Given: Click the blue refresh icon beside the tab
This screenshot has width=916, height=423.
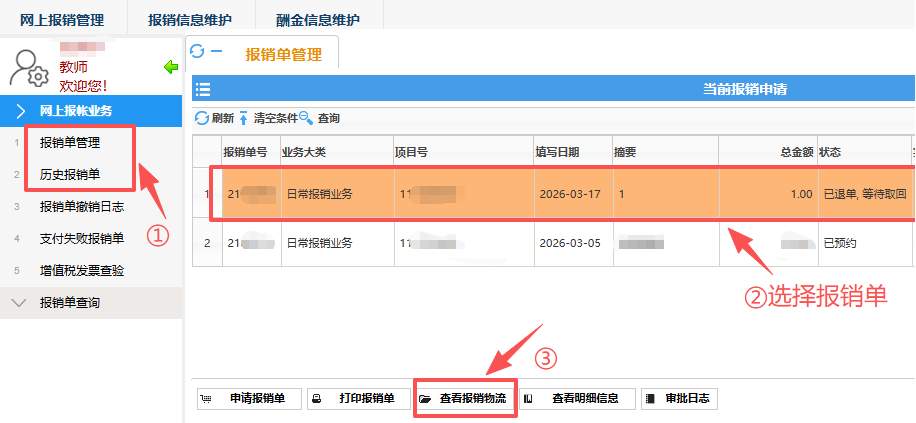Looking at the screenshot, I should coord(197,51).
